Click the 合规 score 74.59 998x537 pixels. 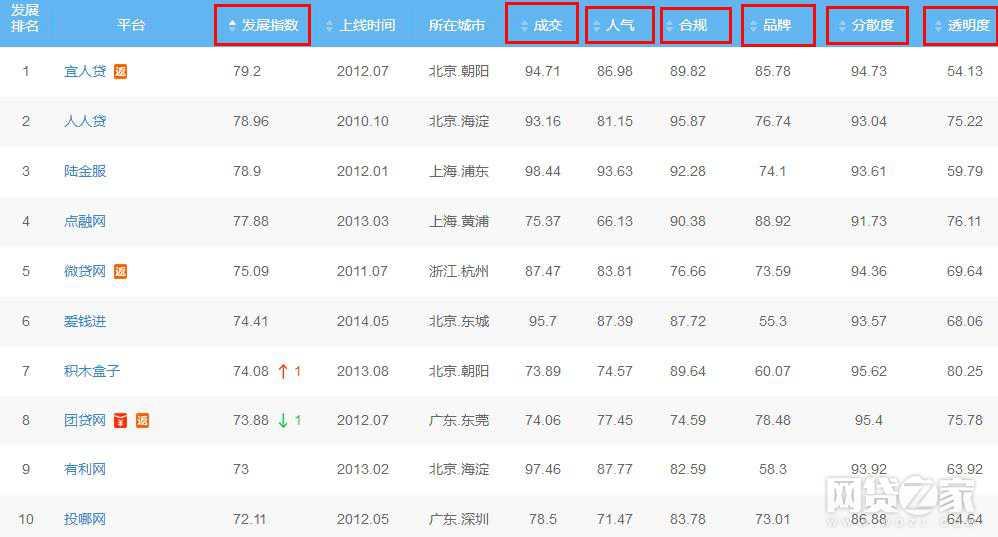coord(687,421)
